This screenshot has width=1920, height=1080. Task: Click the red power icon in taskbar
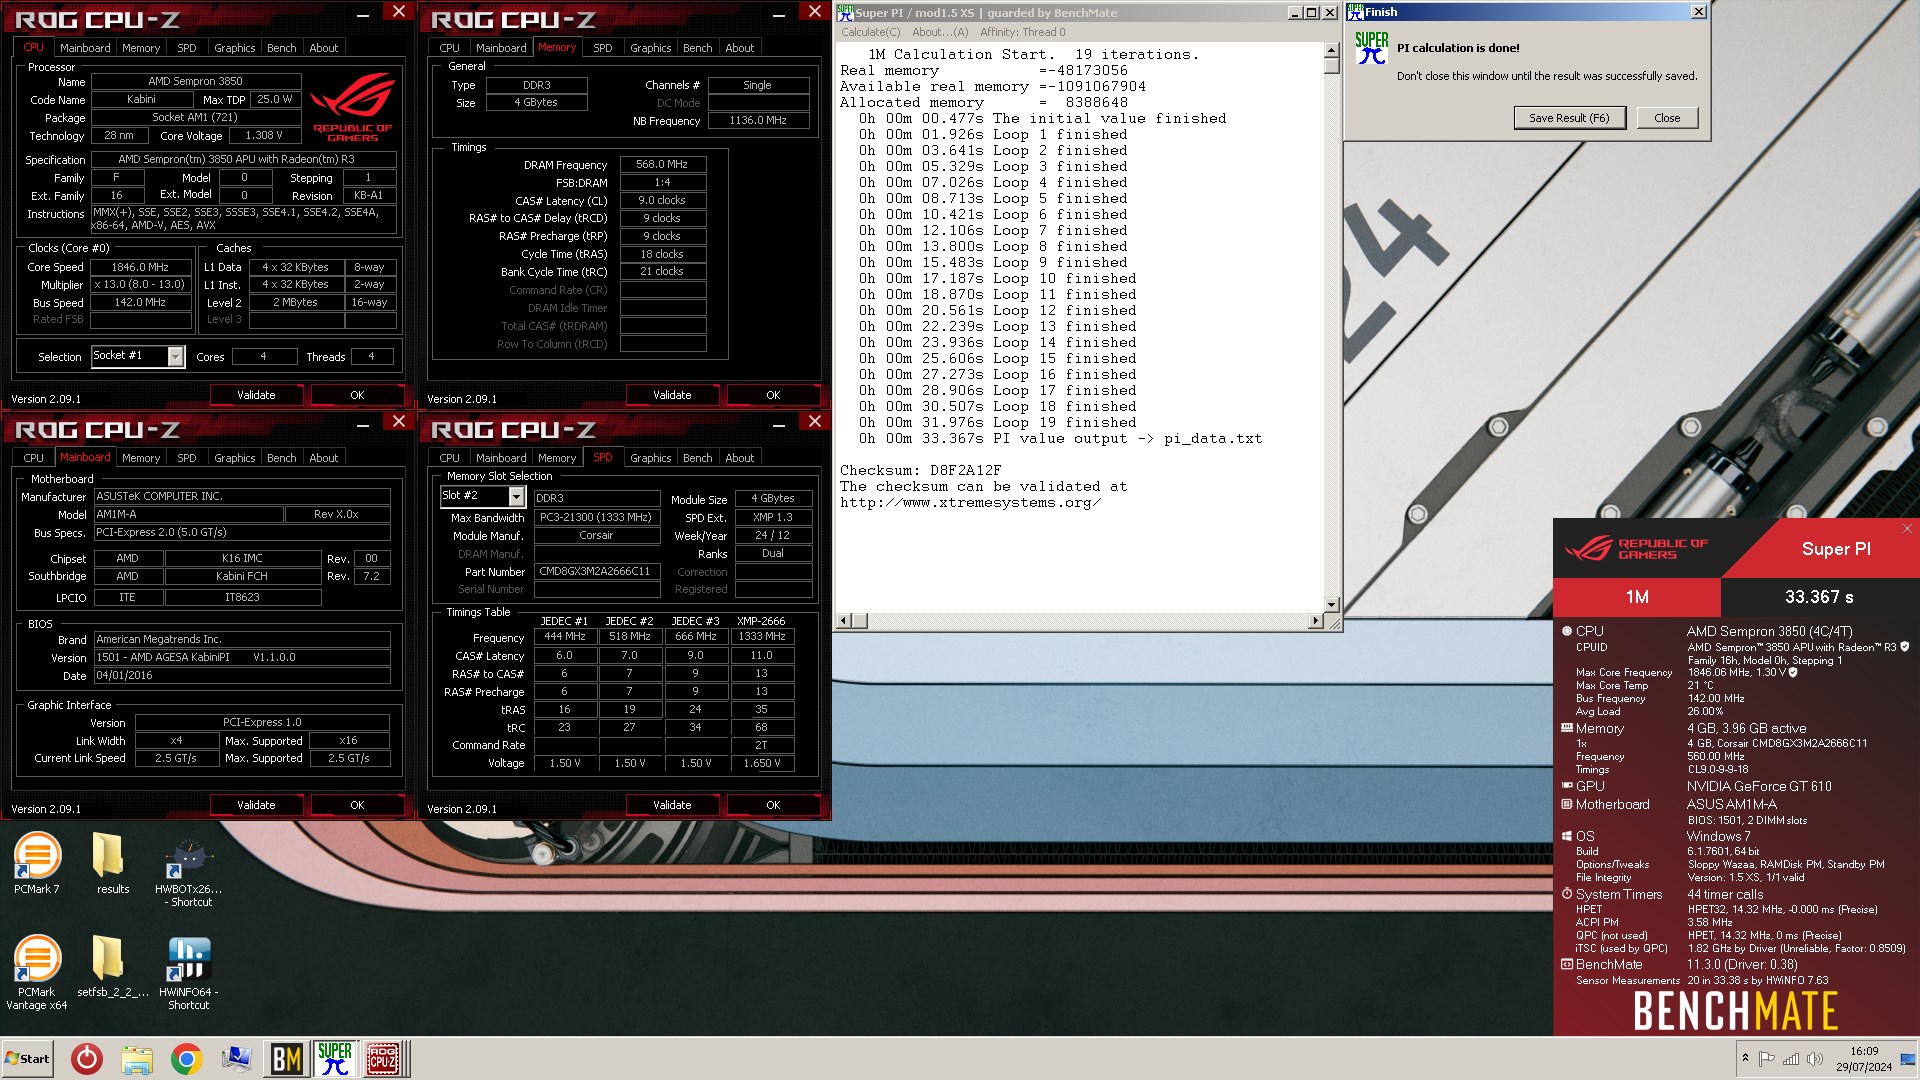tap(87, 1059)
